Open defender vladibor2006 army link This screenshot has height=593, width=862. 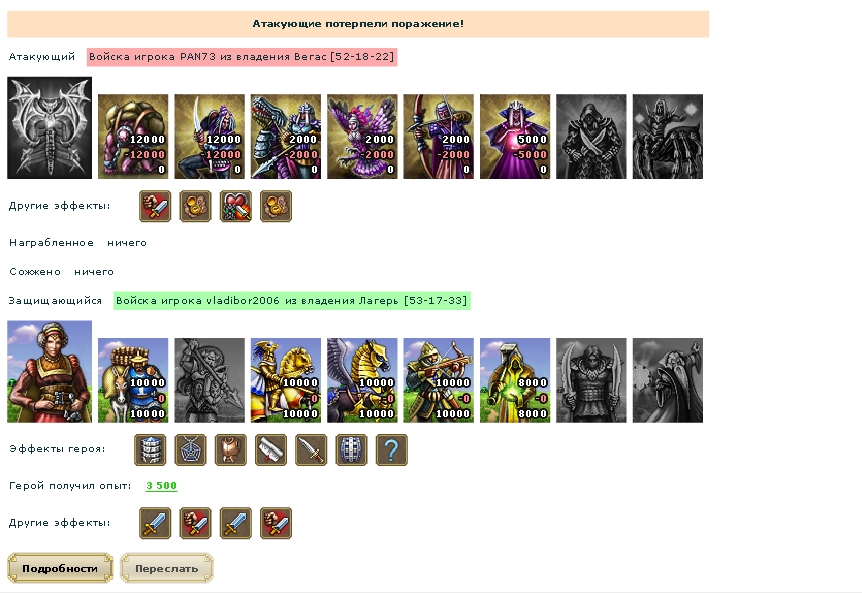(292, 301)
